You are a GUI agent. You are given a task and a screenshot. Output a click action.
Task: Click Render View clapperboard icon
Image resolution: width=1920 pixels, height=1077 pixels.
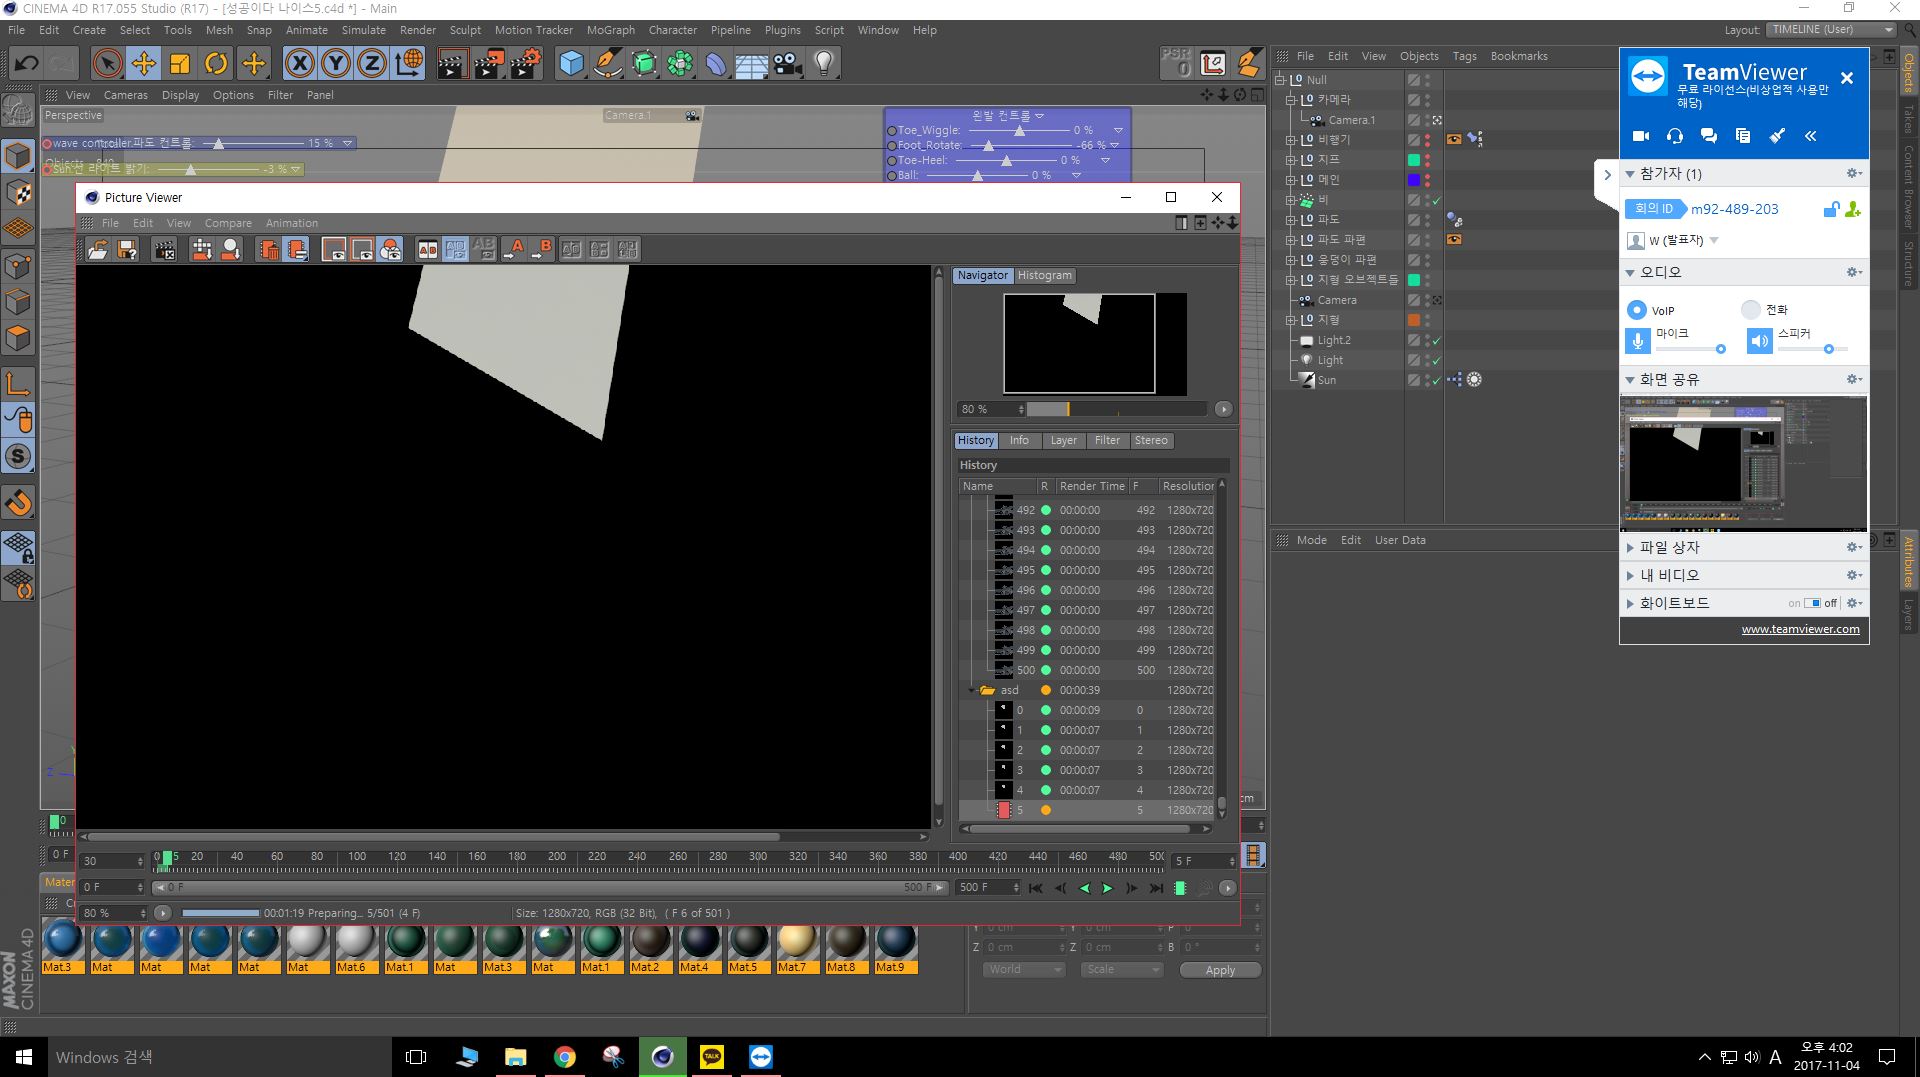(452, 64)
